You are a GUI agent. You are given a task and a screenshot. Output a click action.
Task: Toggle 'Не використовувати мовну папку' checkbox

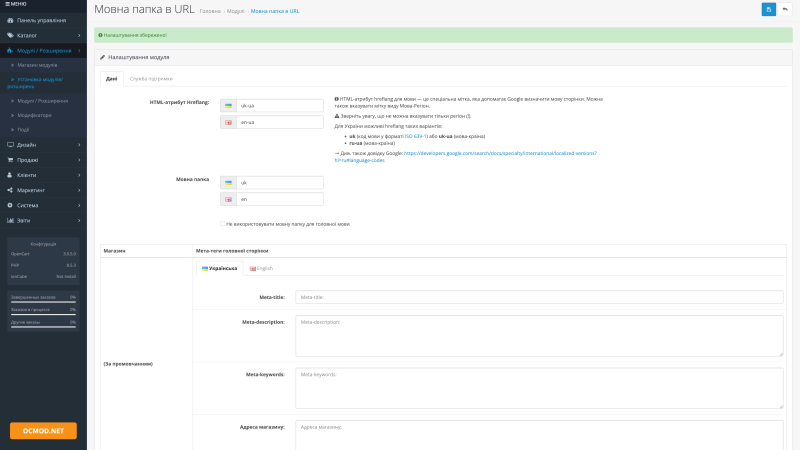pos(222,223)
